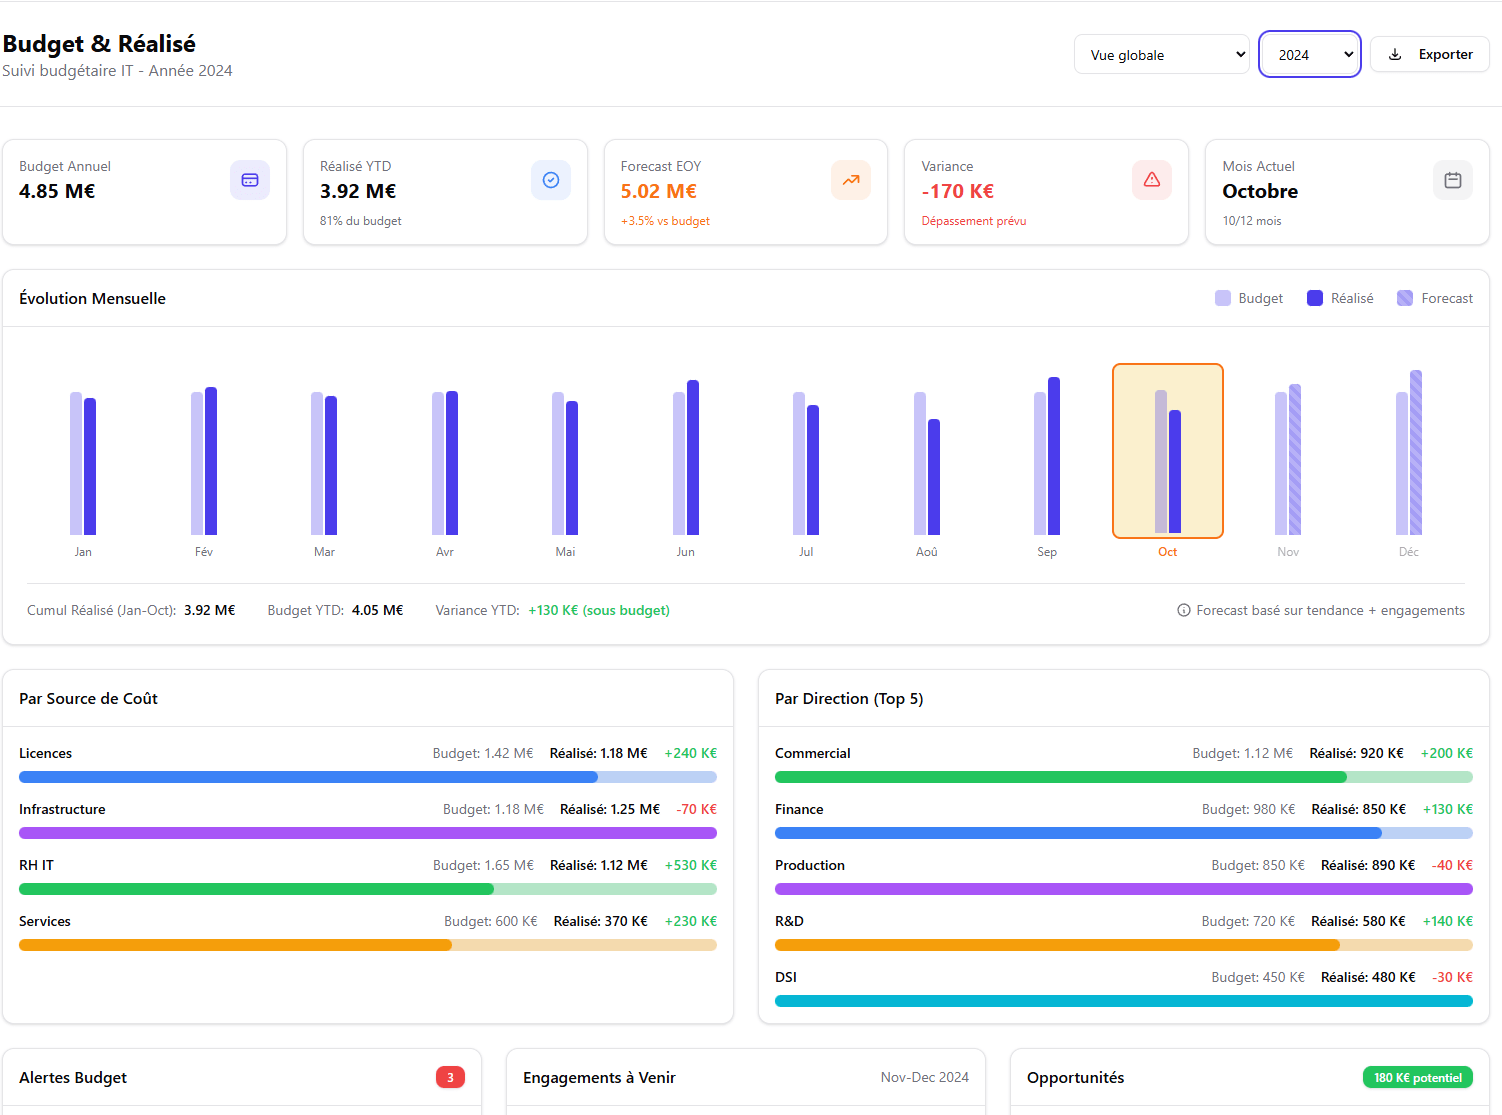Click the info icon beside forecast note
The height and width of the screenshot is (1115, 1502).
coord(1183,611)
